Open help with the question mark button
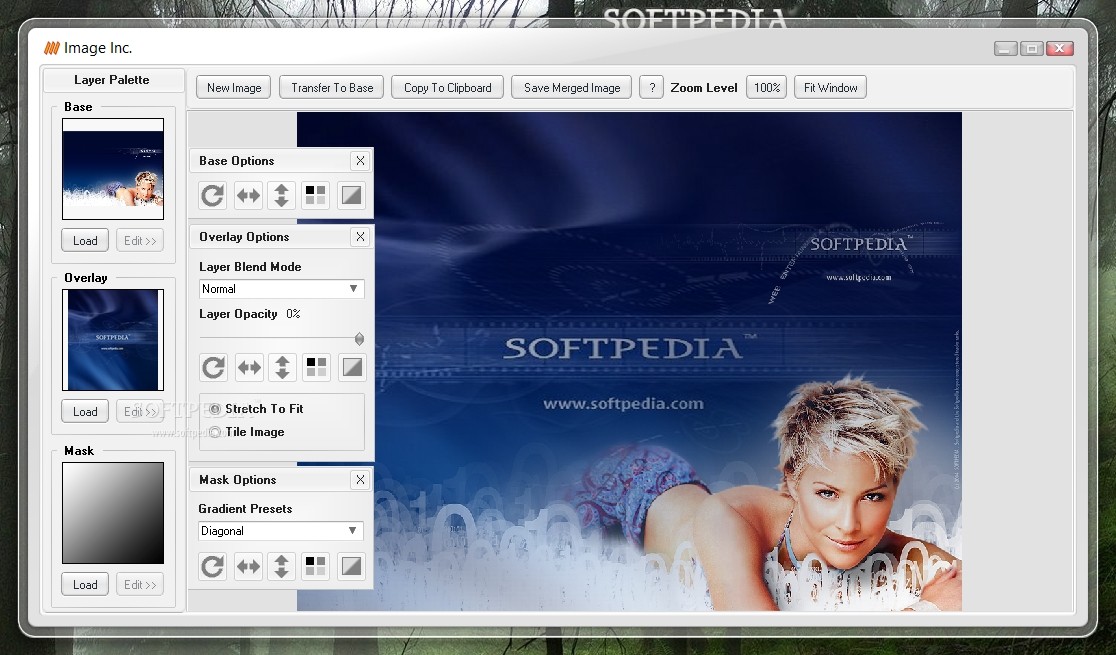This screenshot has width=1116, height=655. [x=651, y=88]
